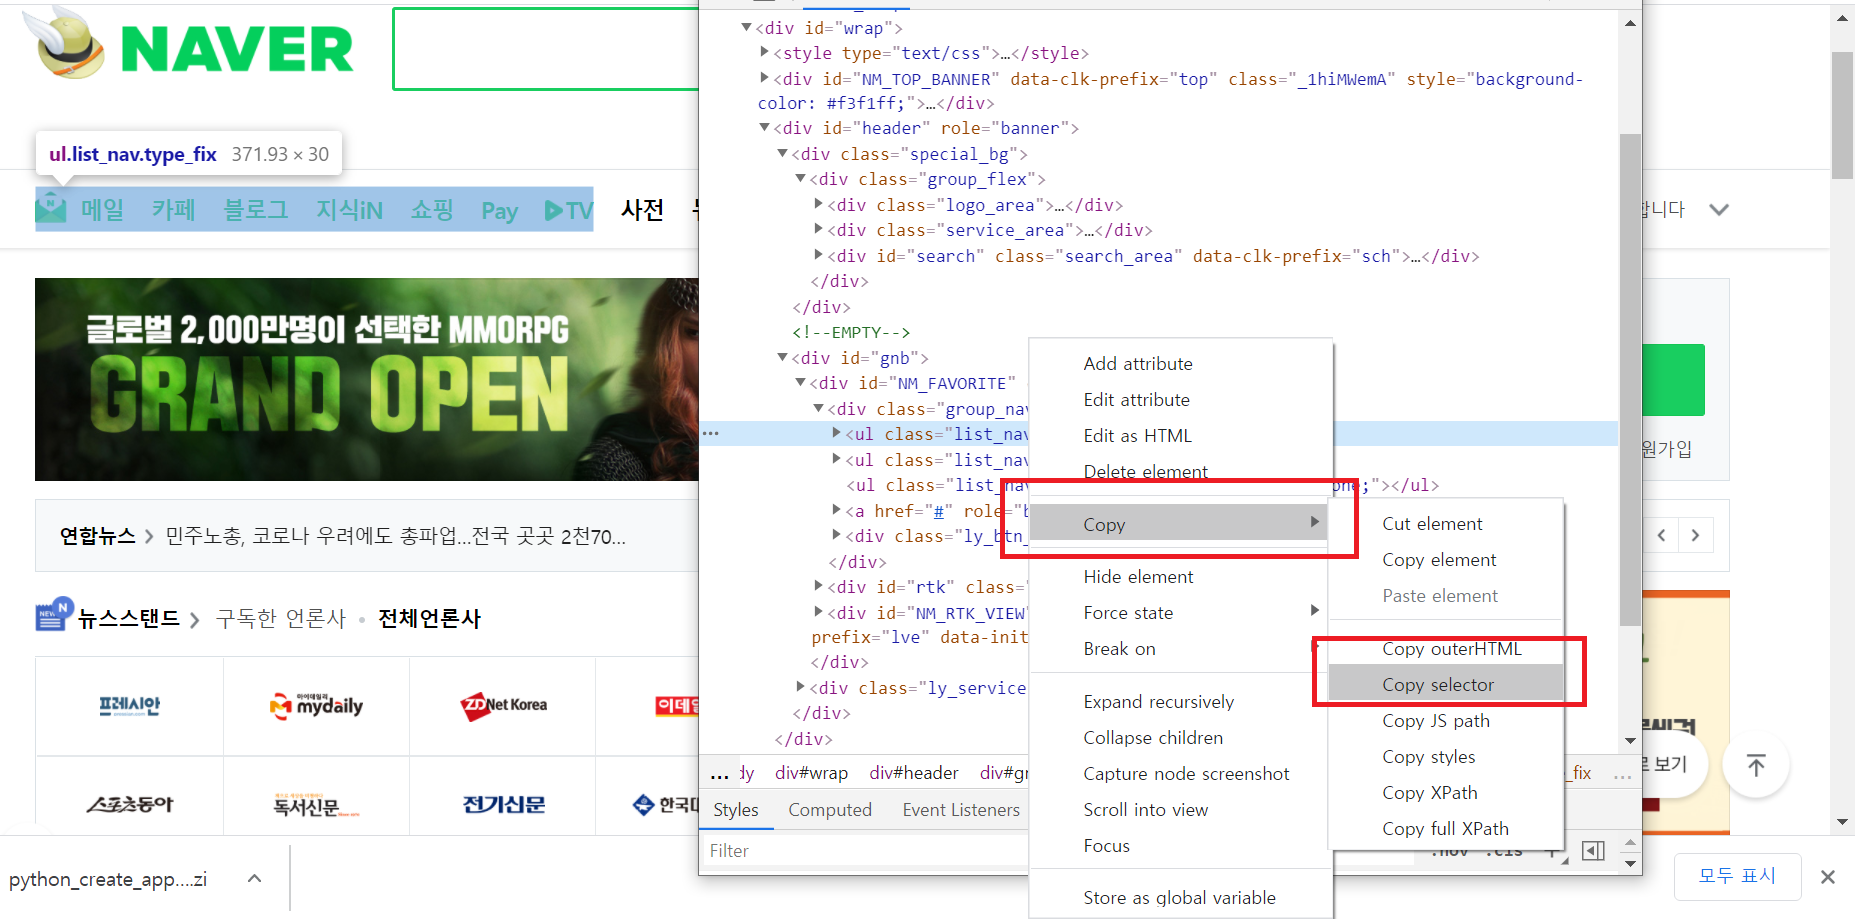Open the 블로그 link
Screen dimensions: 1857x919
tap(256, 210)
